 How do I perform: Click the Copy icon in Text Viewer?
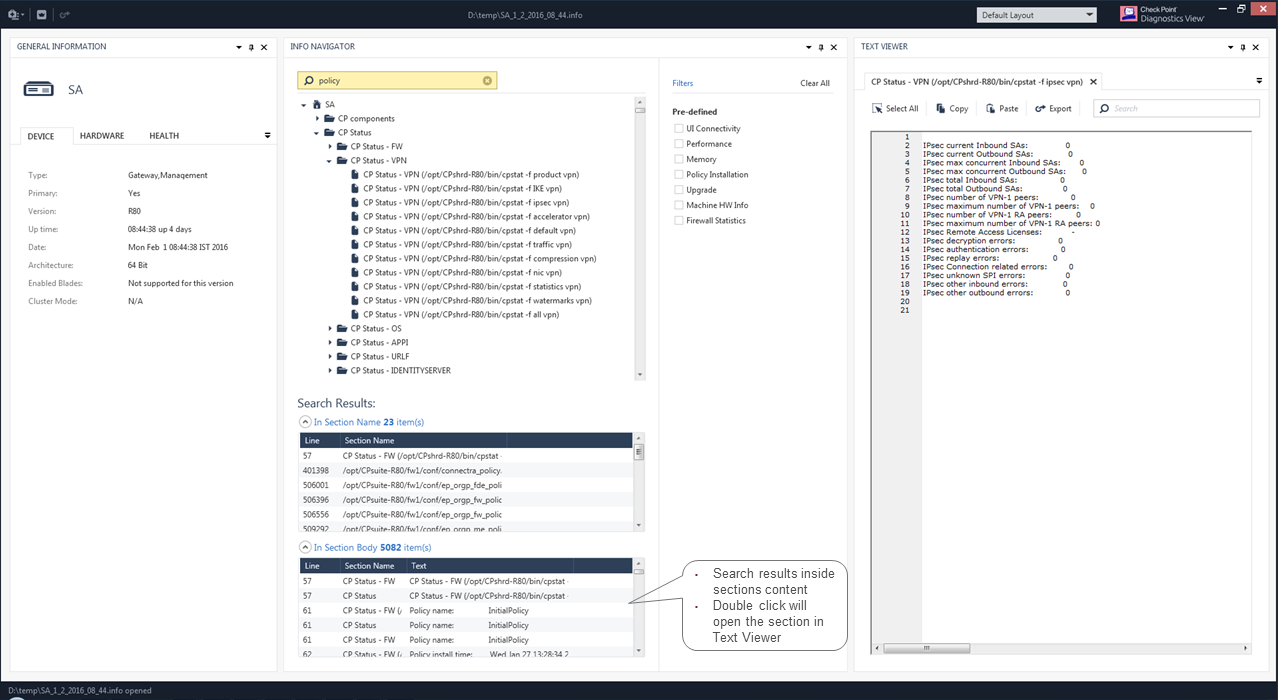(x=941, y=109)
